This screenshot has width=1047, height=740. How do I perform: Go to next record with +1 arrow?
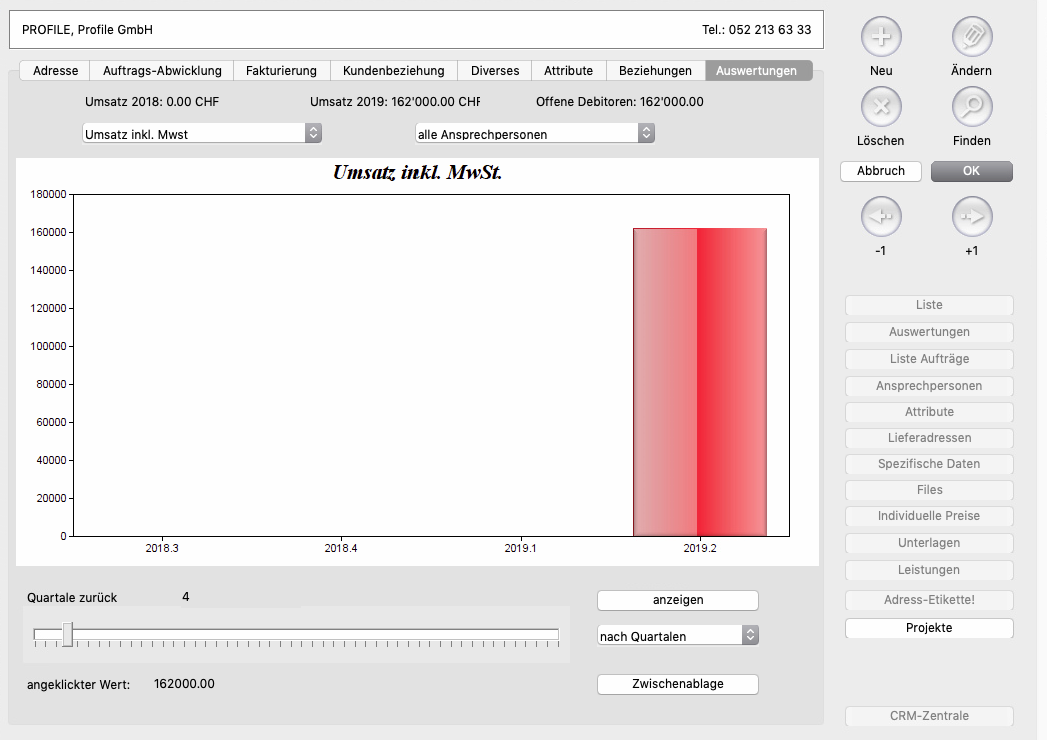tap(971, 216)
